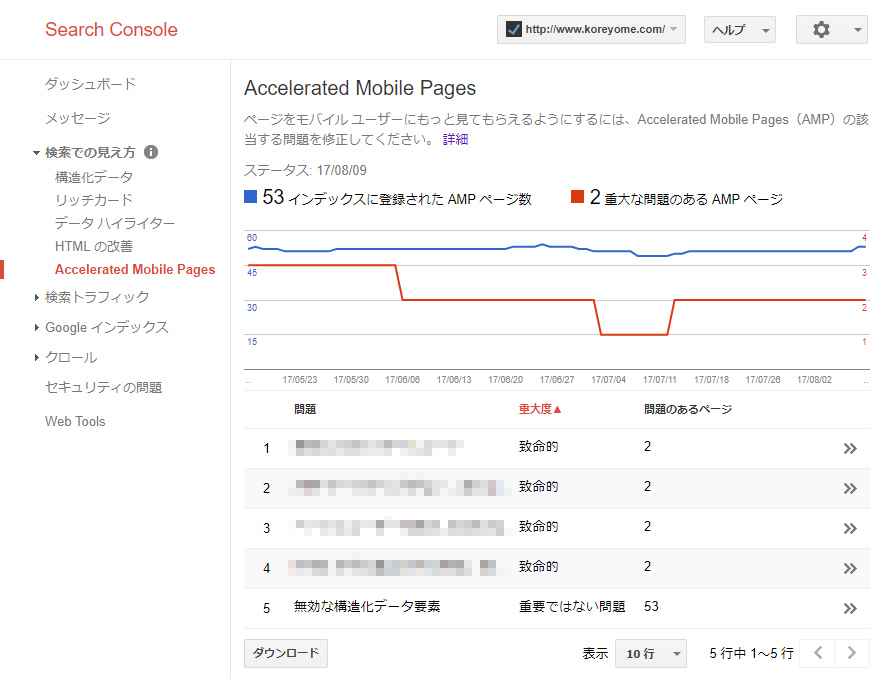Open the ヘルプ help dropdown

pyautogui.click(x=740, y=30)
